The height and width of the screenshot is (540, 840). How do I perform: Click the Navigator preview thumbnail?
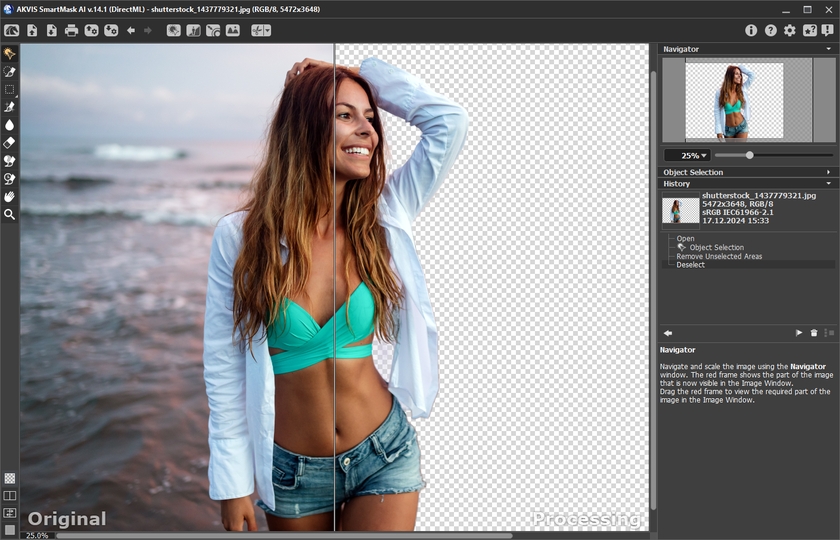point(734,101)
